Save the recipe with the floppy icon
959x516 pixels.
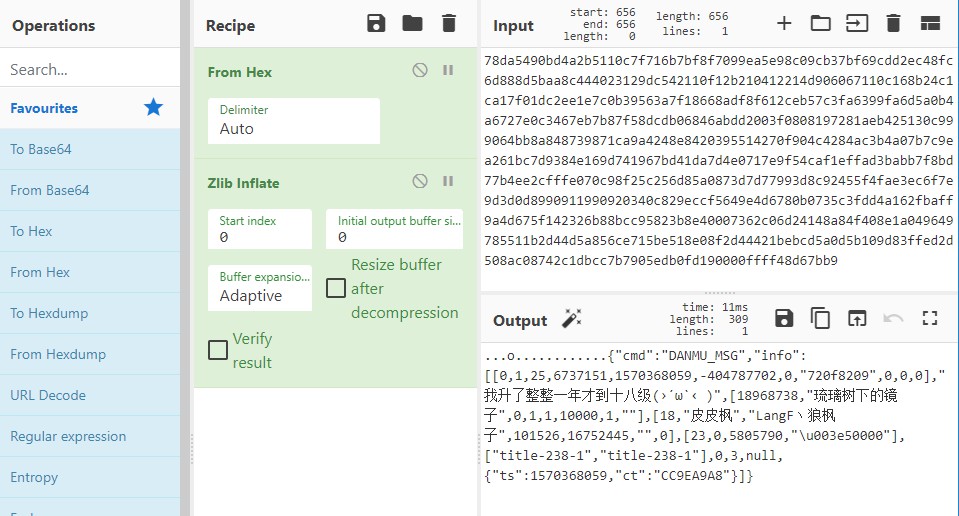coord(376,23)
